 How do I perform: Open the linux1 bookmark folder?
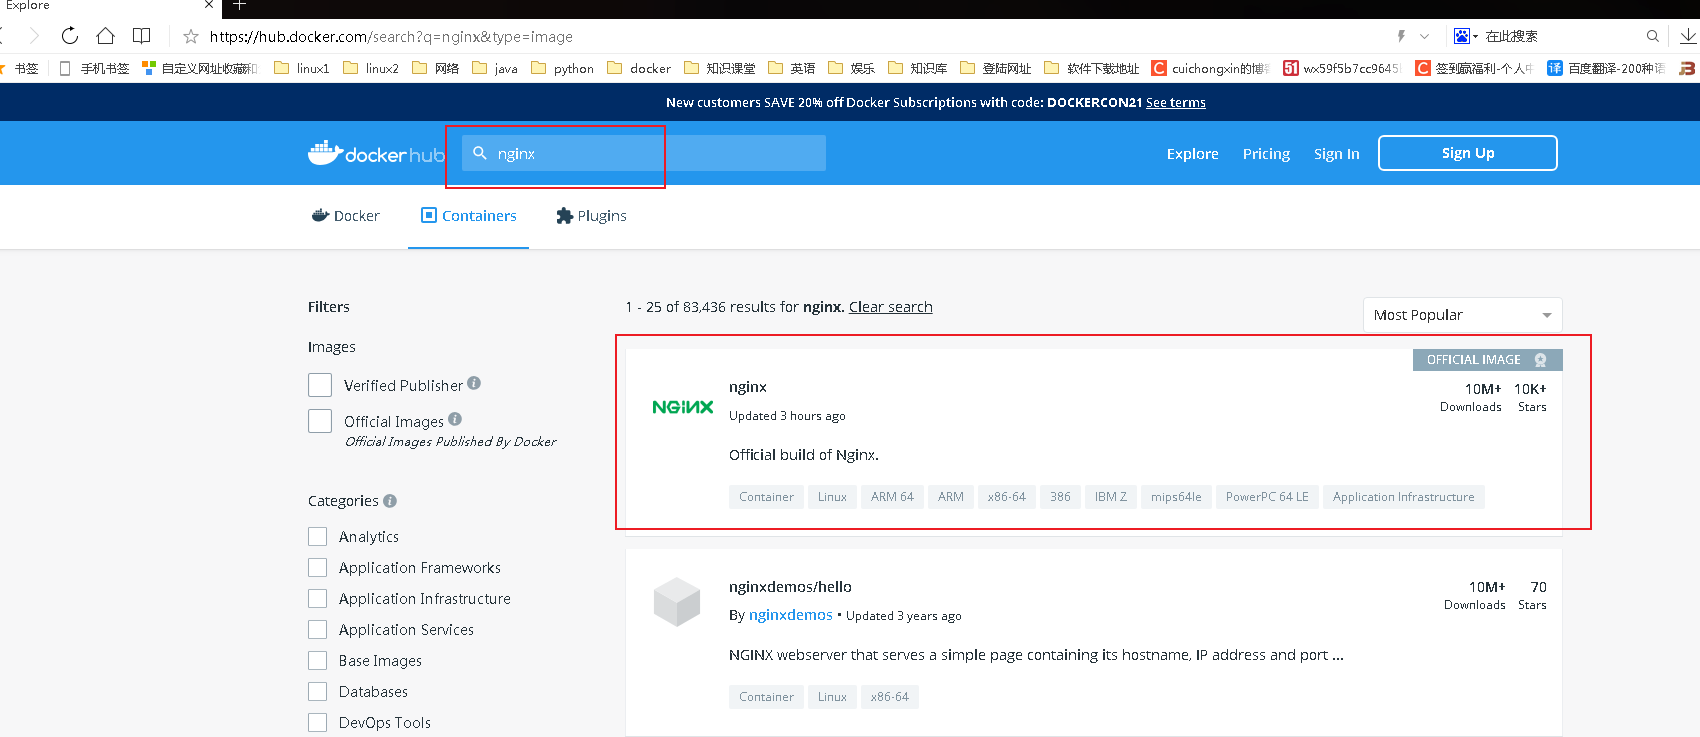tap(302, 68)
